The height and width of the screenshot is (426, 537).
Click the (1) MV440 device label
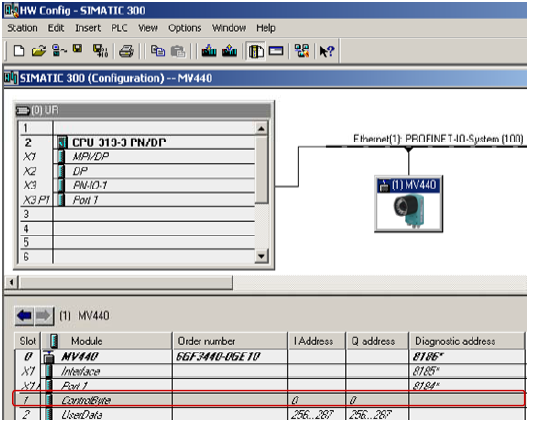[x=414, y=185]
